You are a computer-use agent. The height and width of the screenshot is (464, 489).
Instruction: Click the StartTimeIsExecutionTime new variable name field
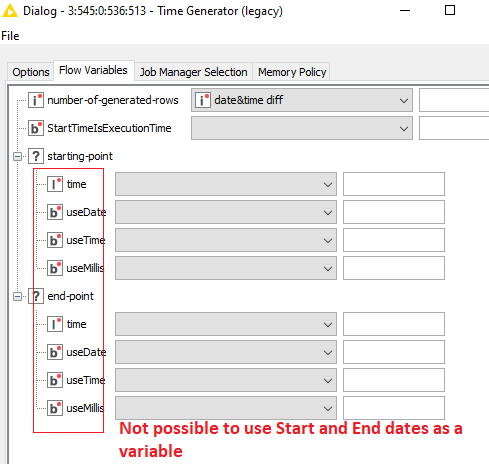coord(454,128)
